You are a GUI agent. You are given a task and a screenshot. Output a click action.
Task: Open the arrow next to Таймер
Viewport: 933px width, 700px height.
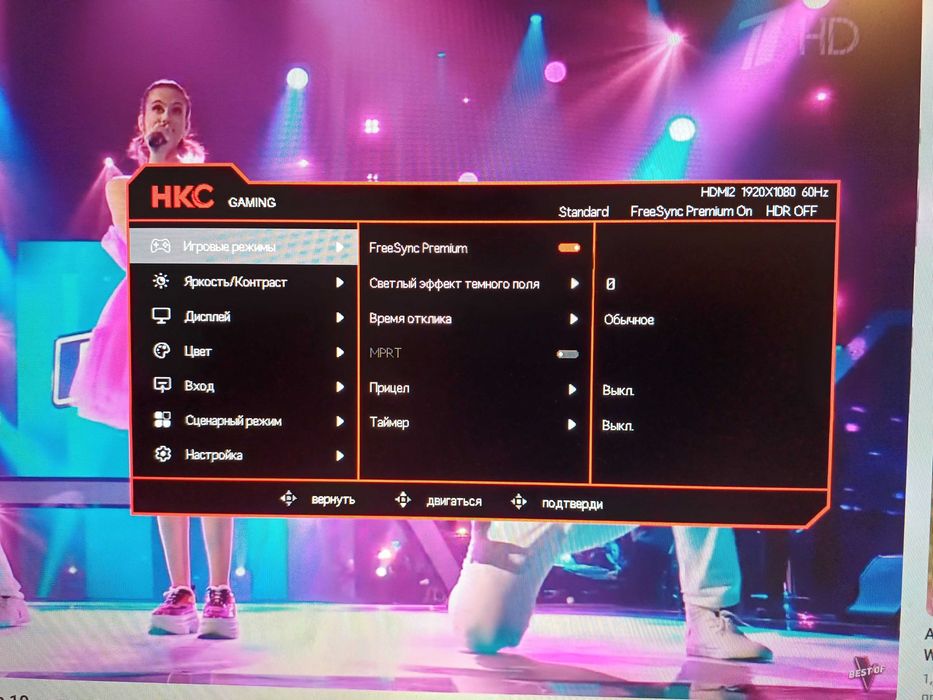(x=572, y=424)
